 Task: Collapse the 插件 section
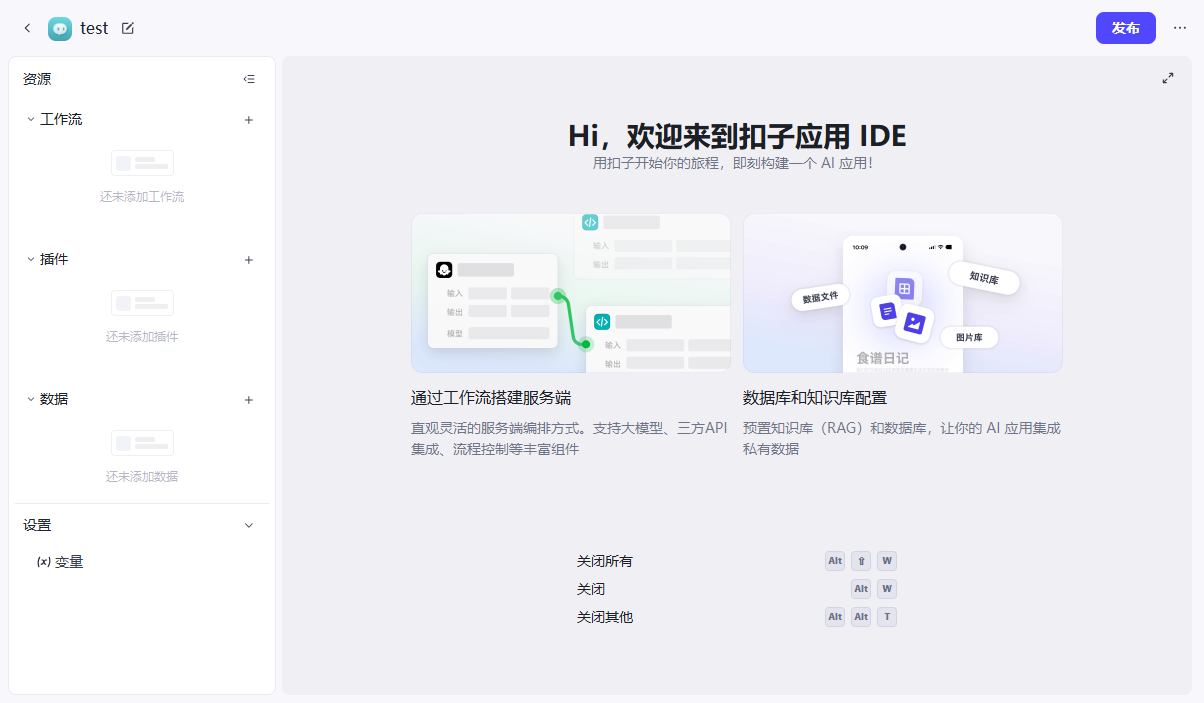[x=28, y=259]
